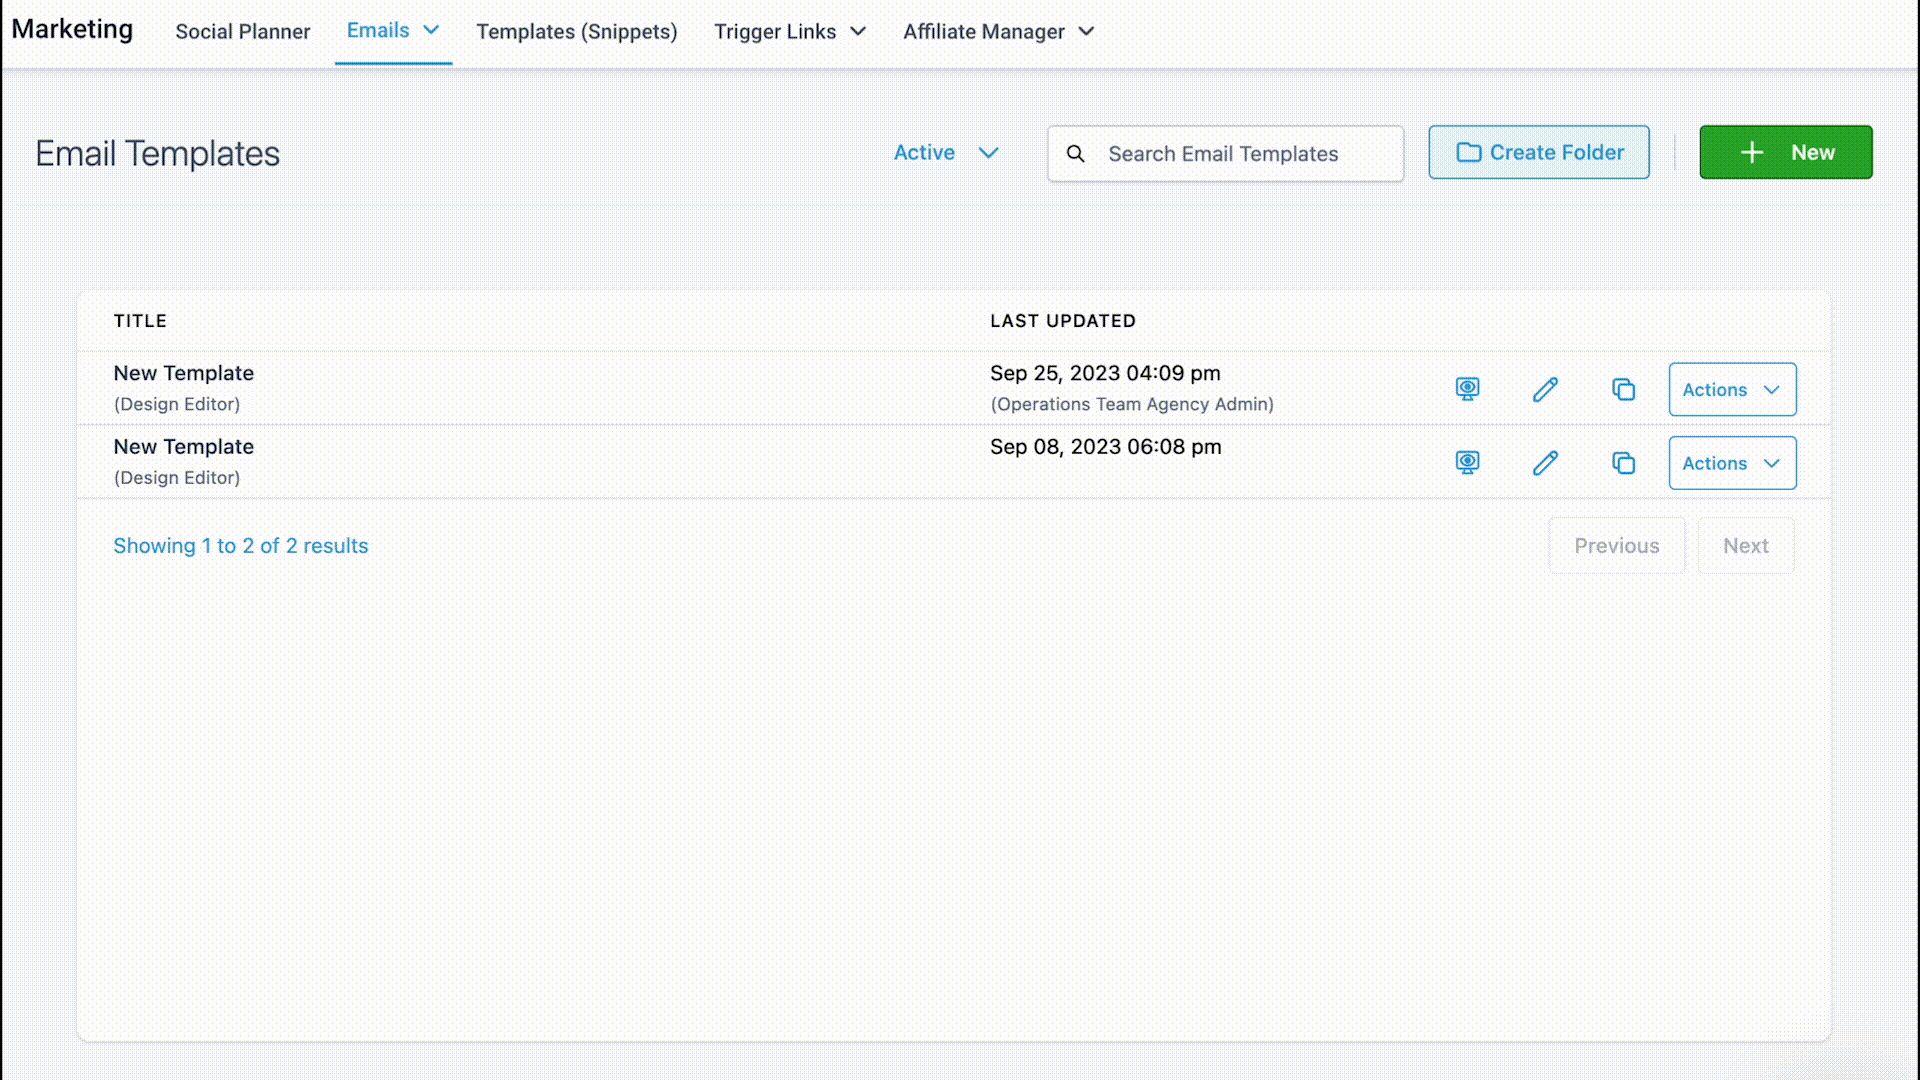Preview the first New Template row
1920x1080 pixels.
(1467, 389)
